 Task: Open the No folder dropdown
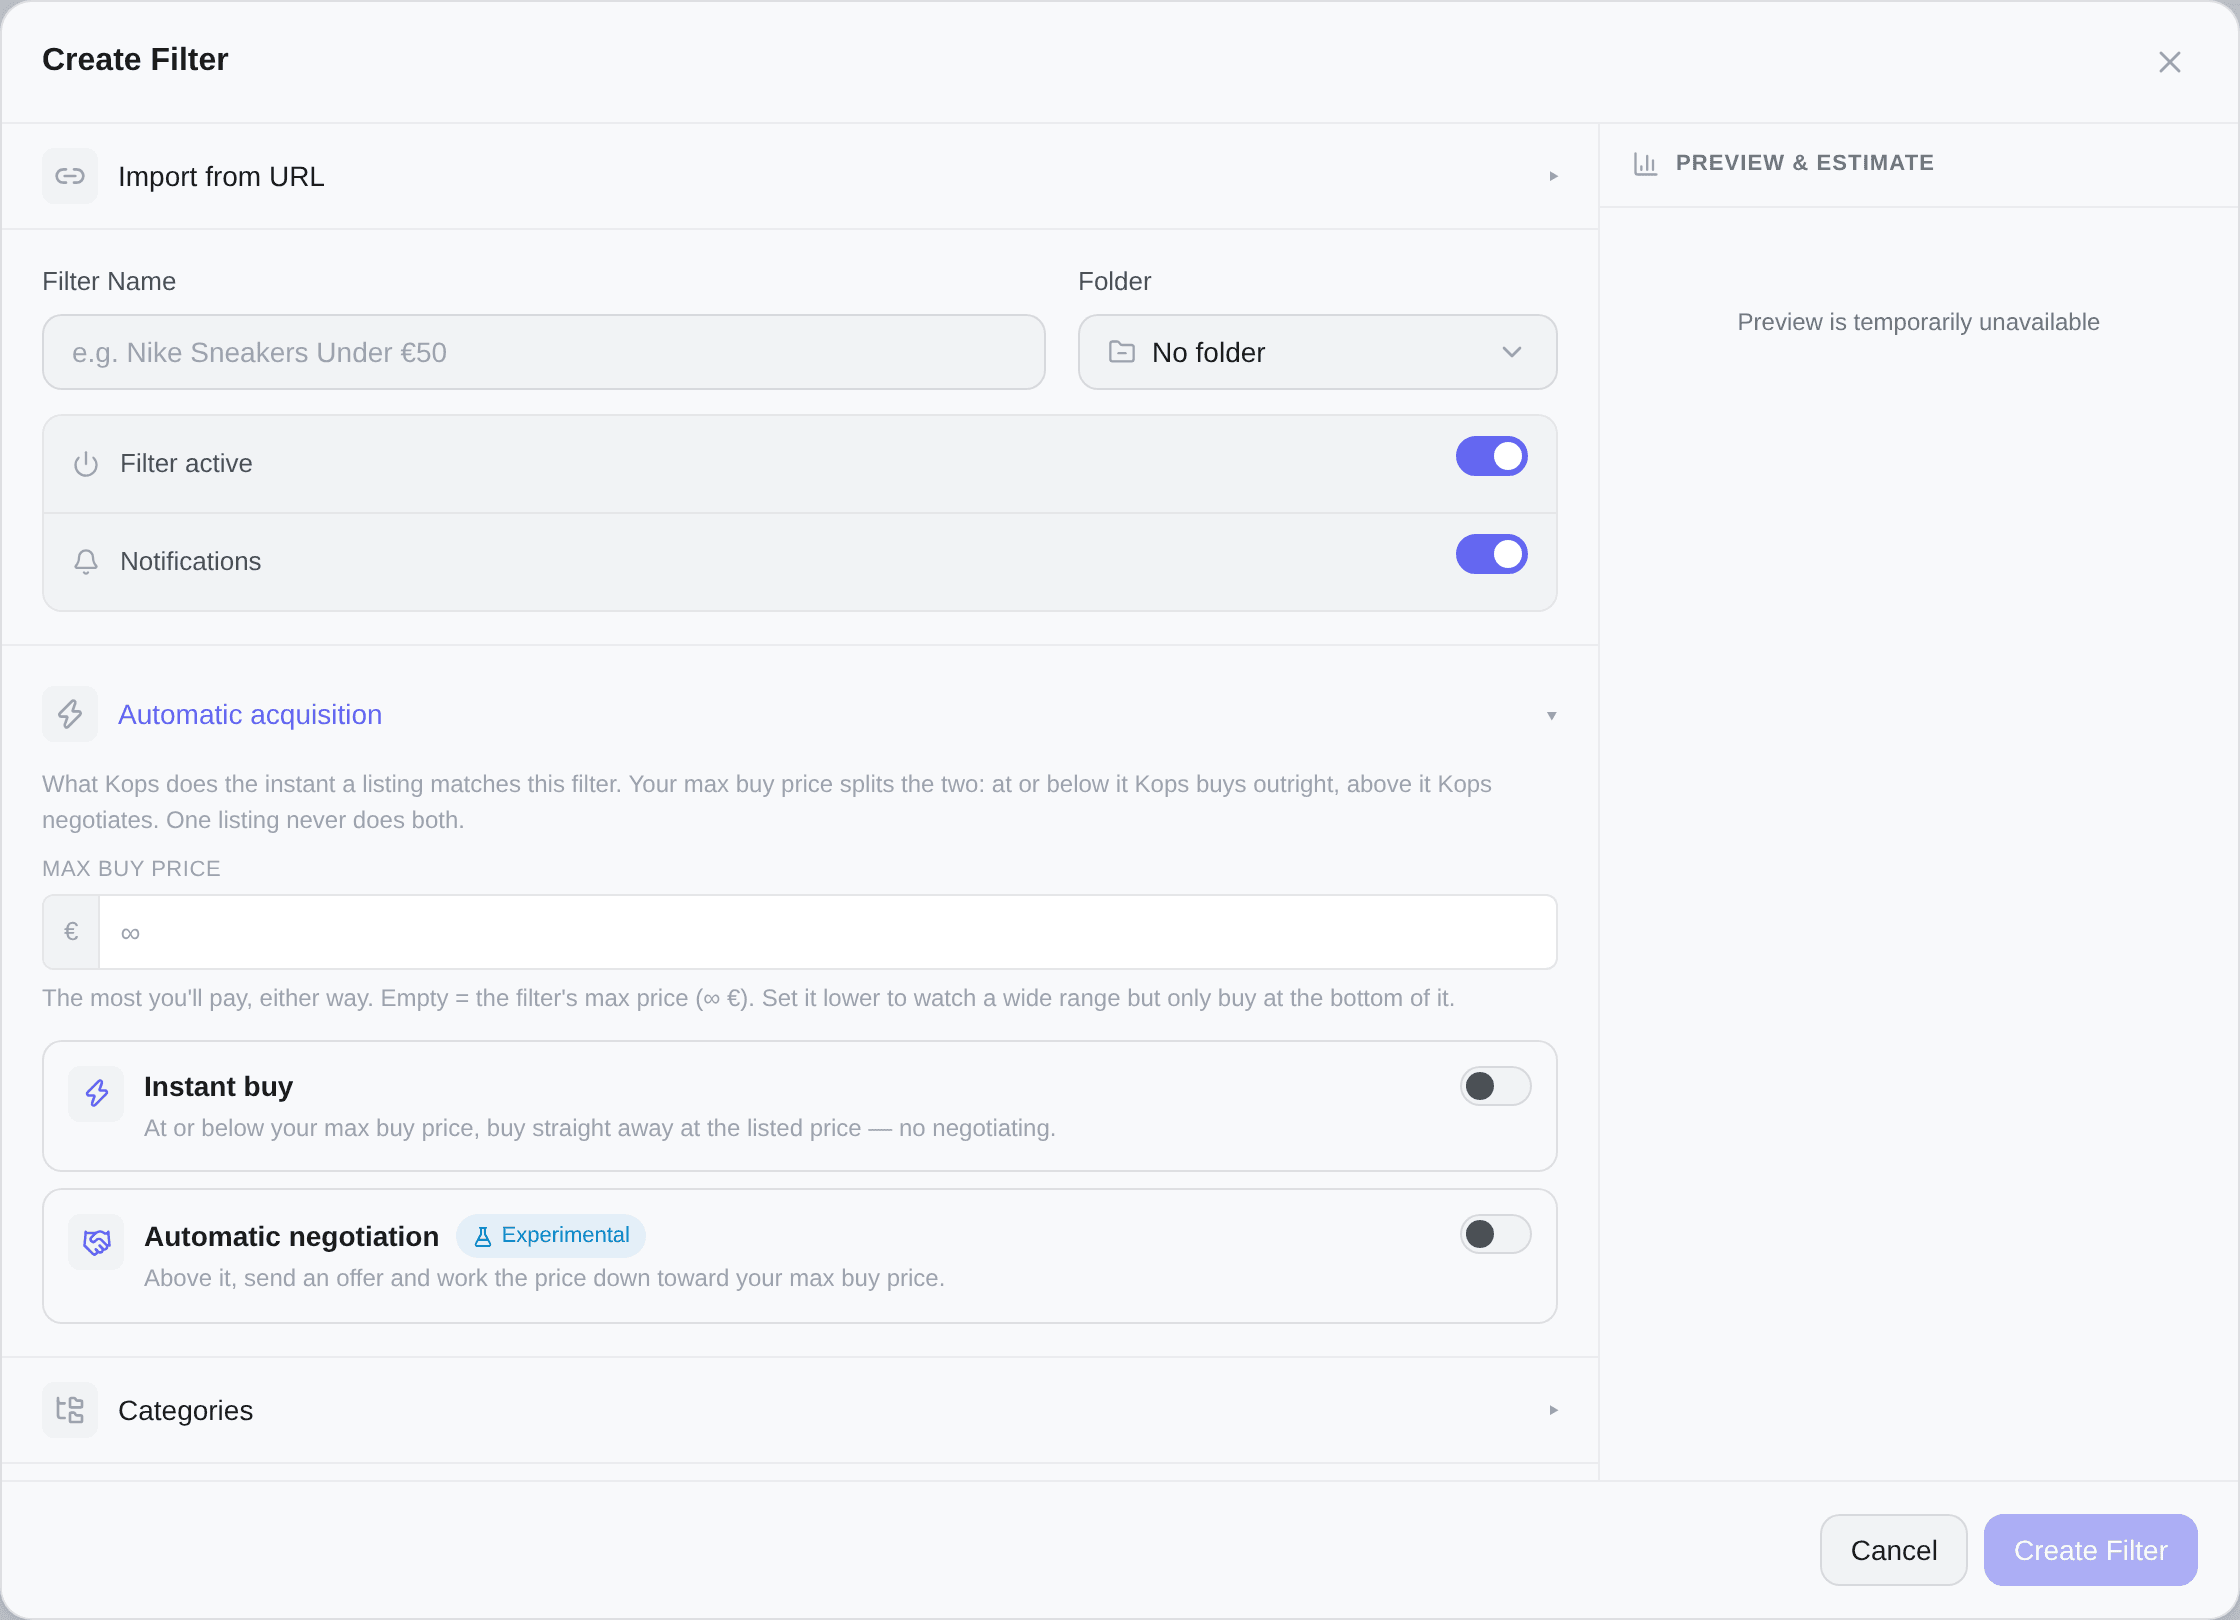(x=1317, y=352)
